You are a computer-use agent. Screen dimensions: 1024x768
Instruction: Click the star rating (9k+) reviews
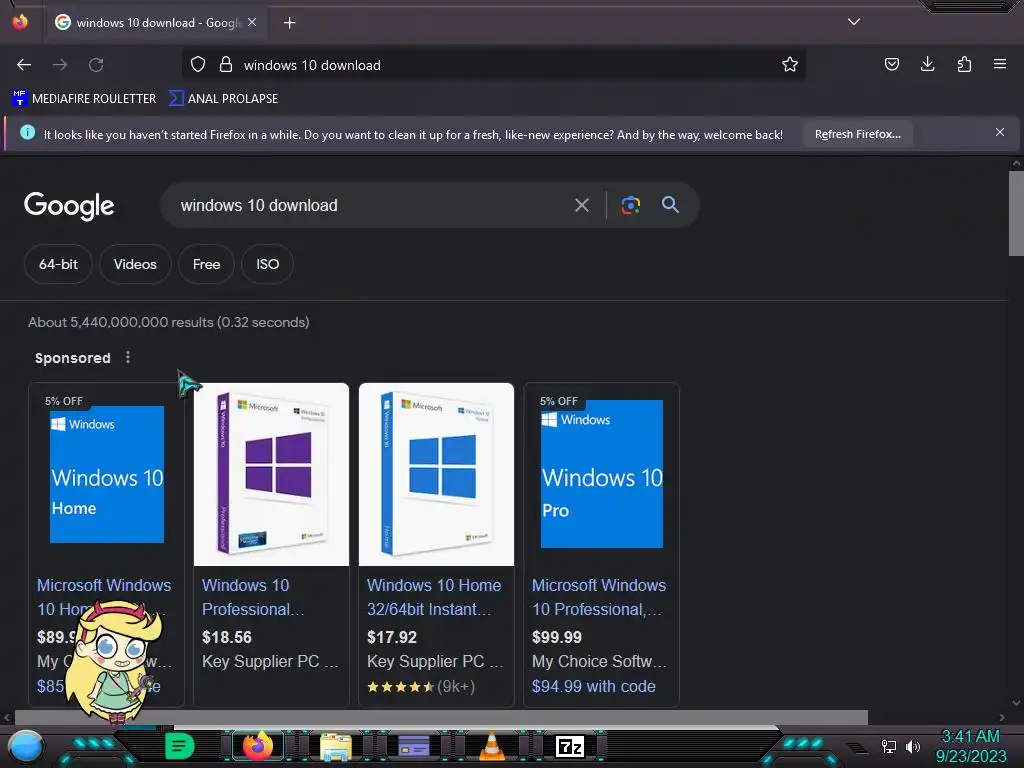point(421,686)
